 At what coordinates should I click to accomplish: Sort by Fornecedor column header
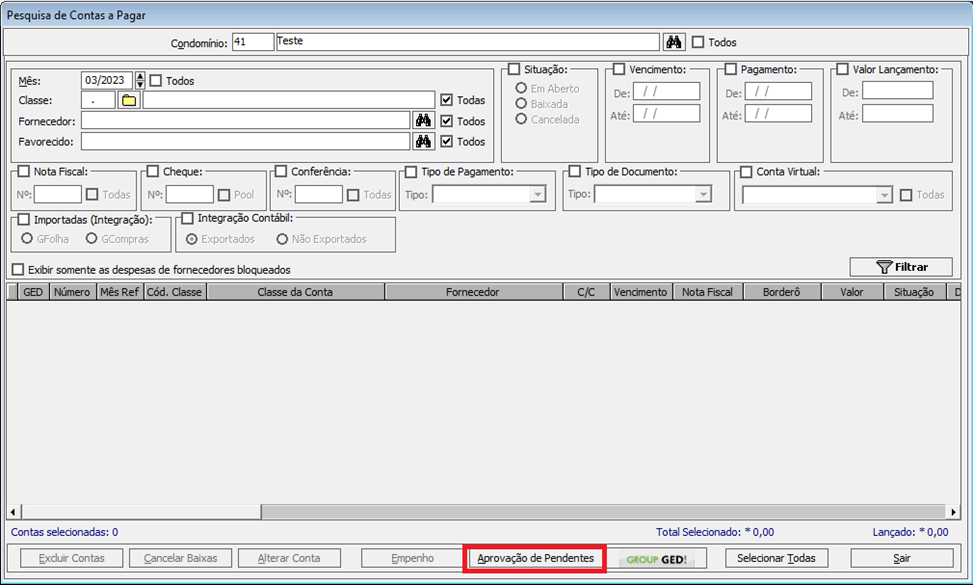point(473,292)
